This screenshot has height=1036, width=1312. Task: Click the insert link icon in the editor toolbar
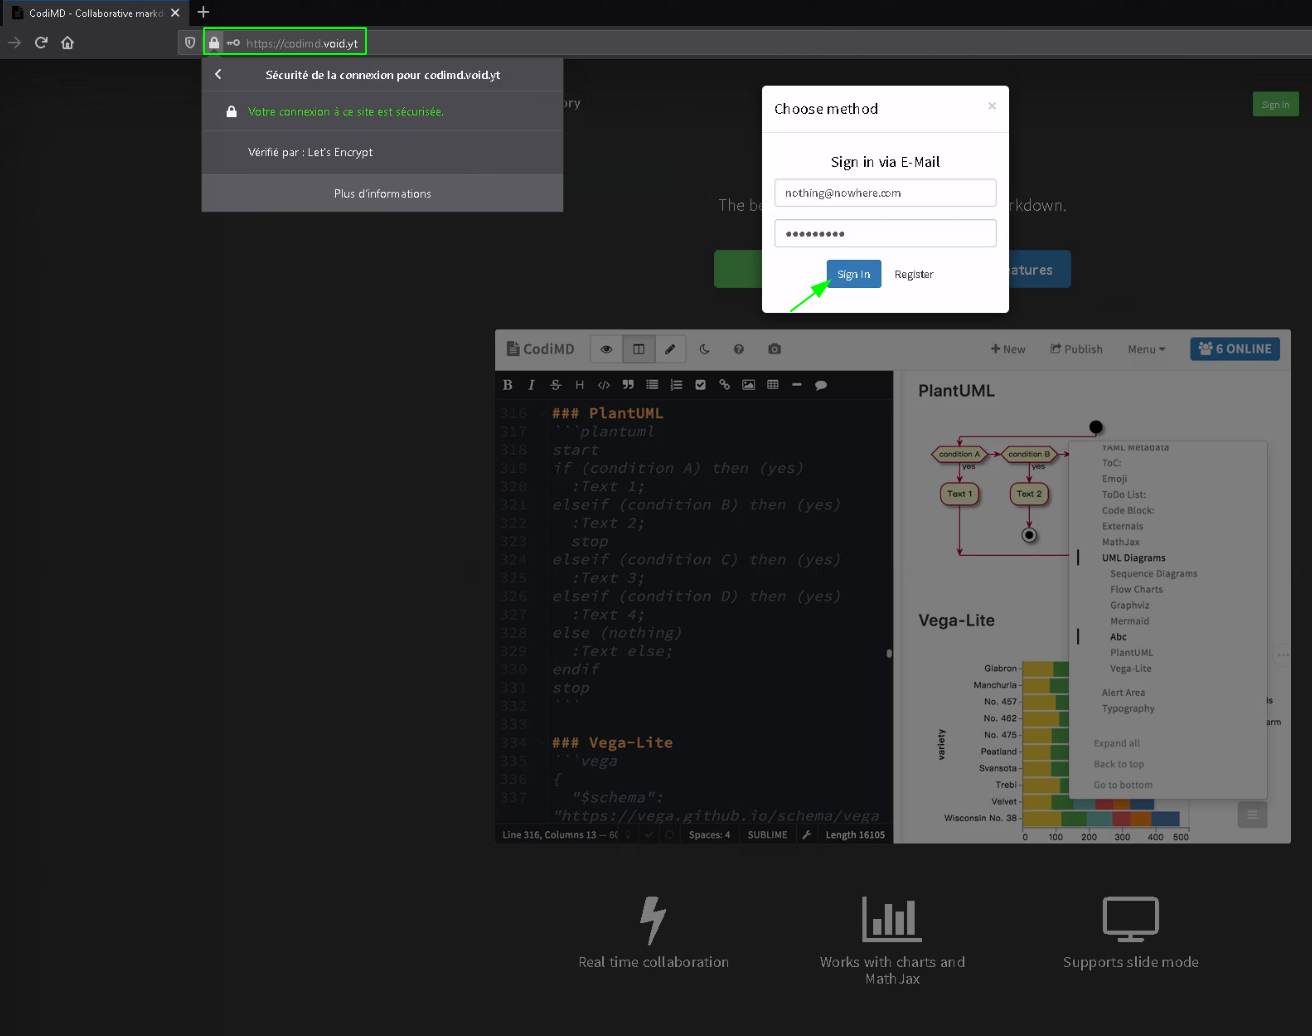(724, 385)
